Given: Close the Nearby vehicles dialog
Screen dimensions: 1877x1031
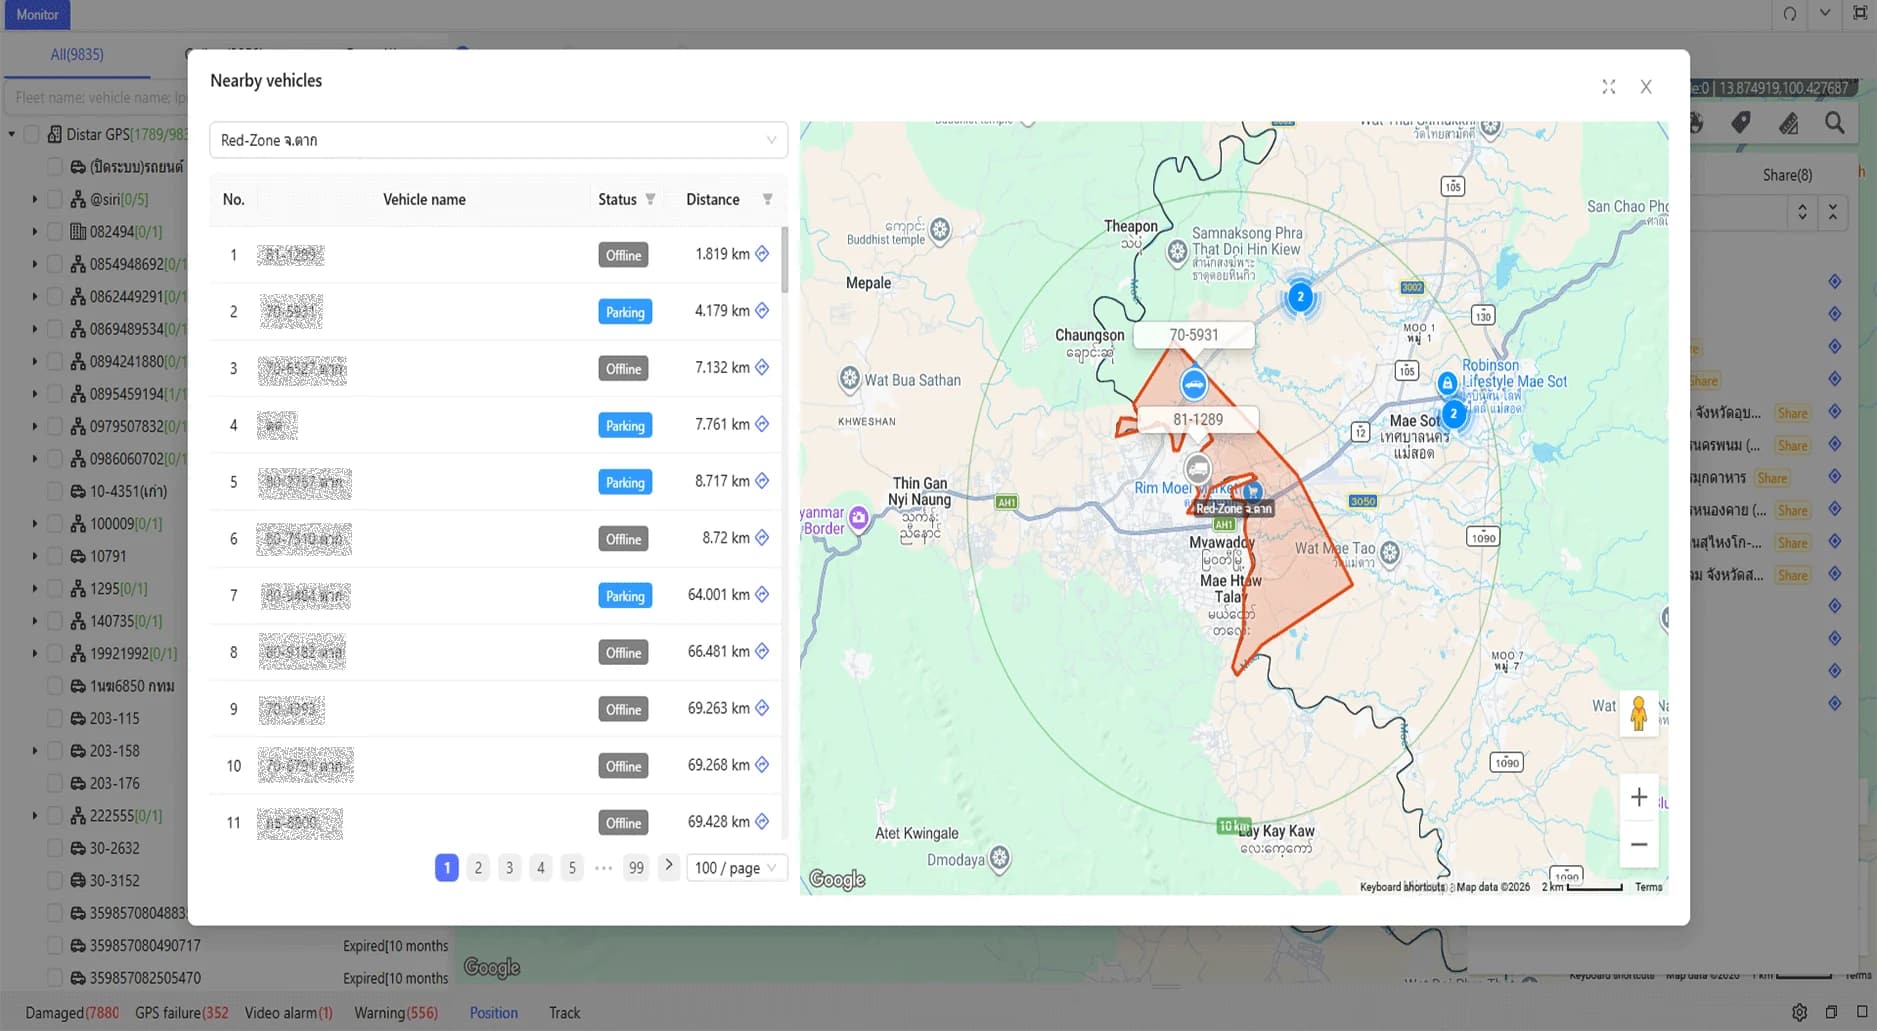Looking at the screenshot, I should click(x=1646, y=87).
